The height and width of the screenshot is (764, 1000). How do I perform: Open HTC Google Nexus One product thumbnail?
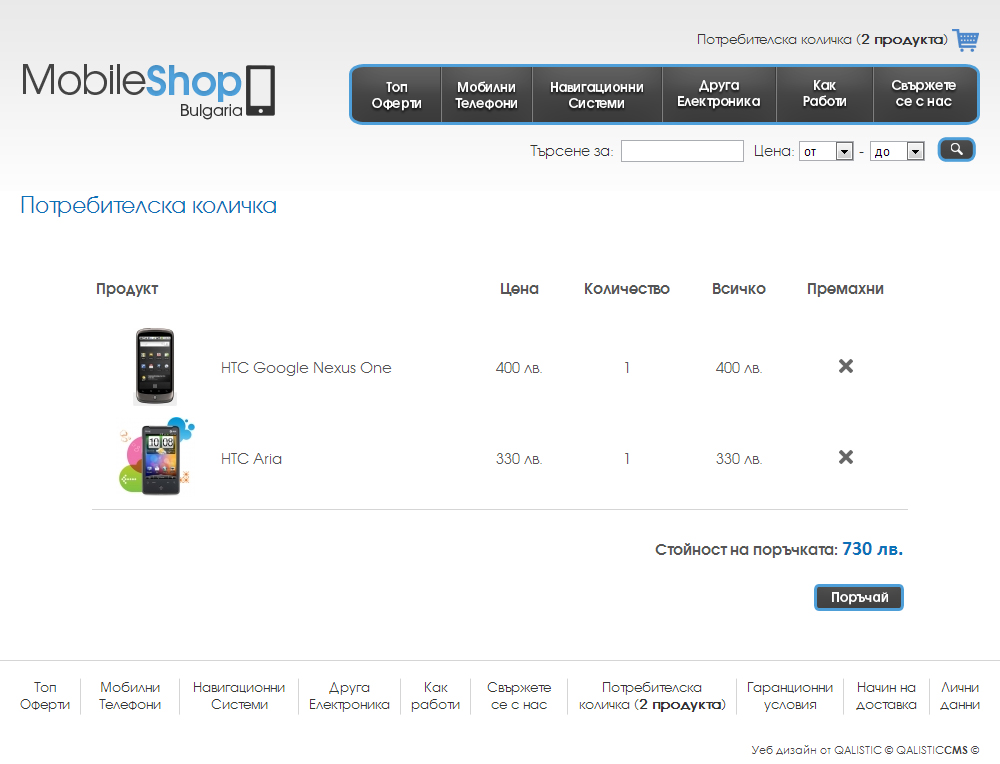[154, 367]
